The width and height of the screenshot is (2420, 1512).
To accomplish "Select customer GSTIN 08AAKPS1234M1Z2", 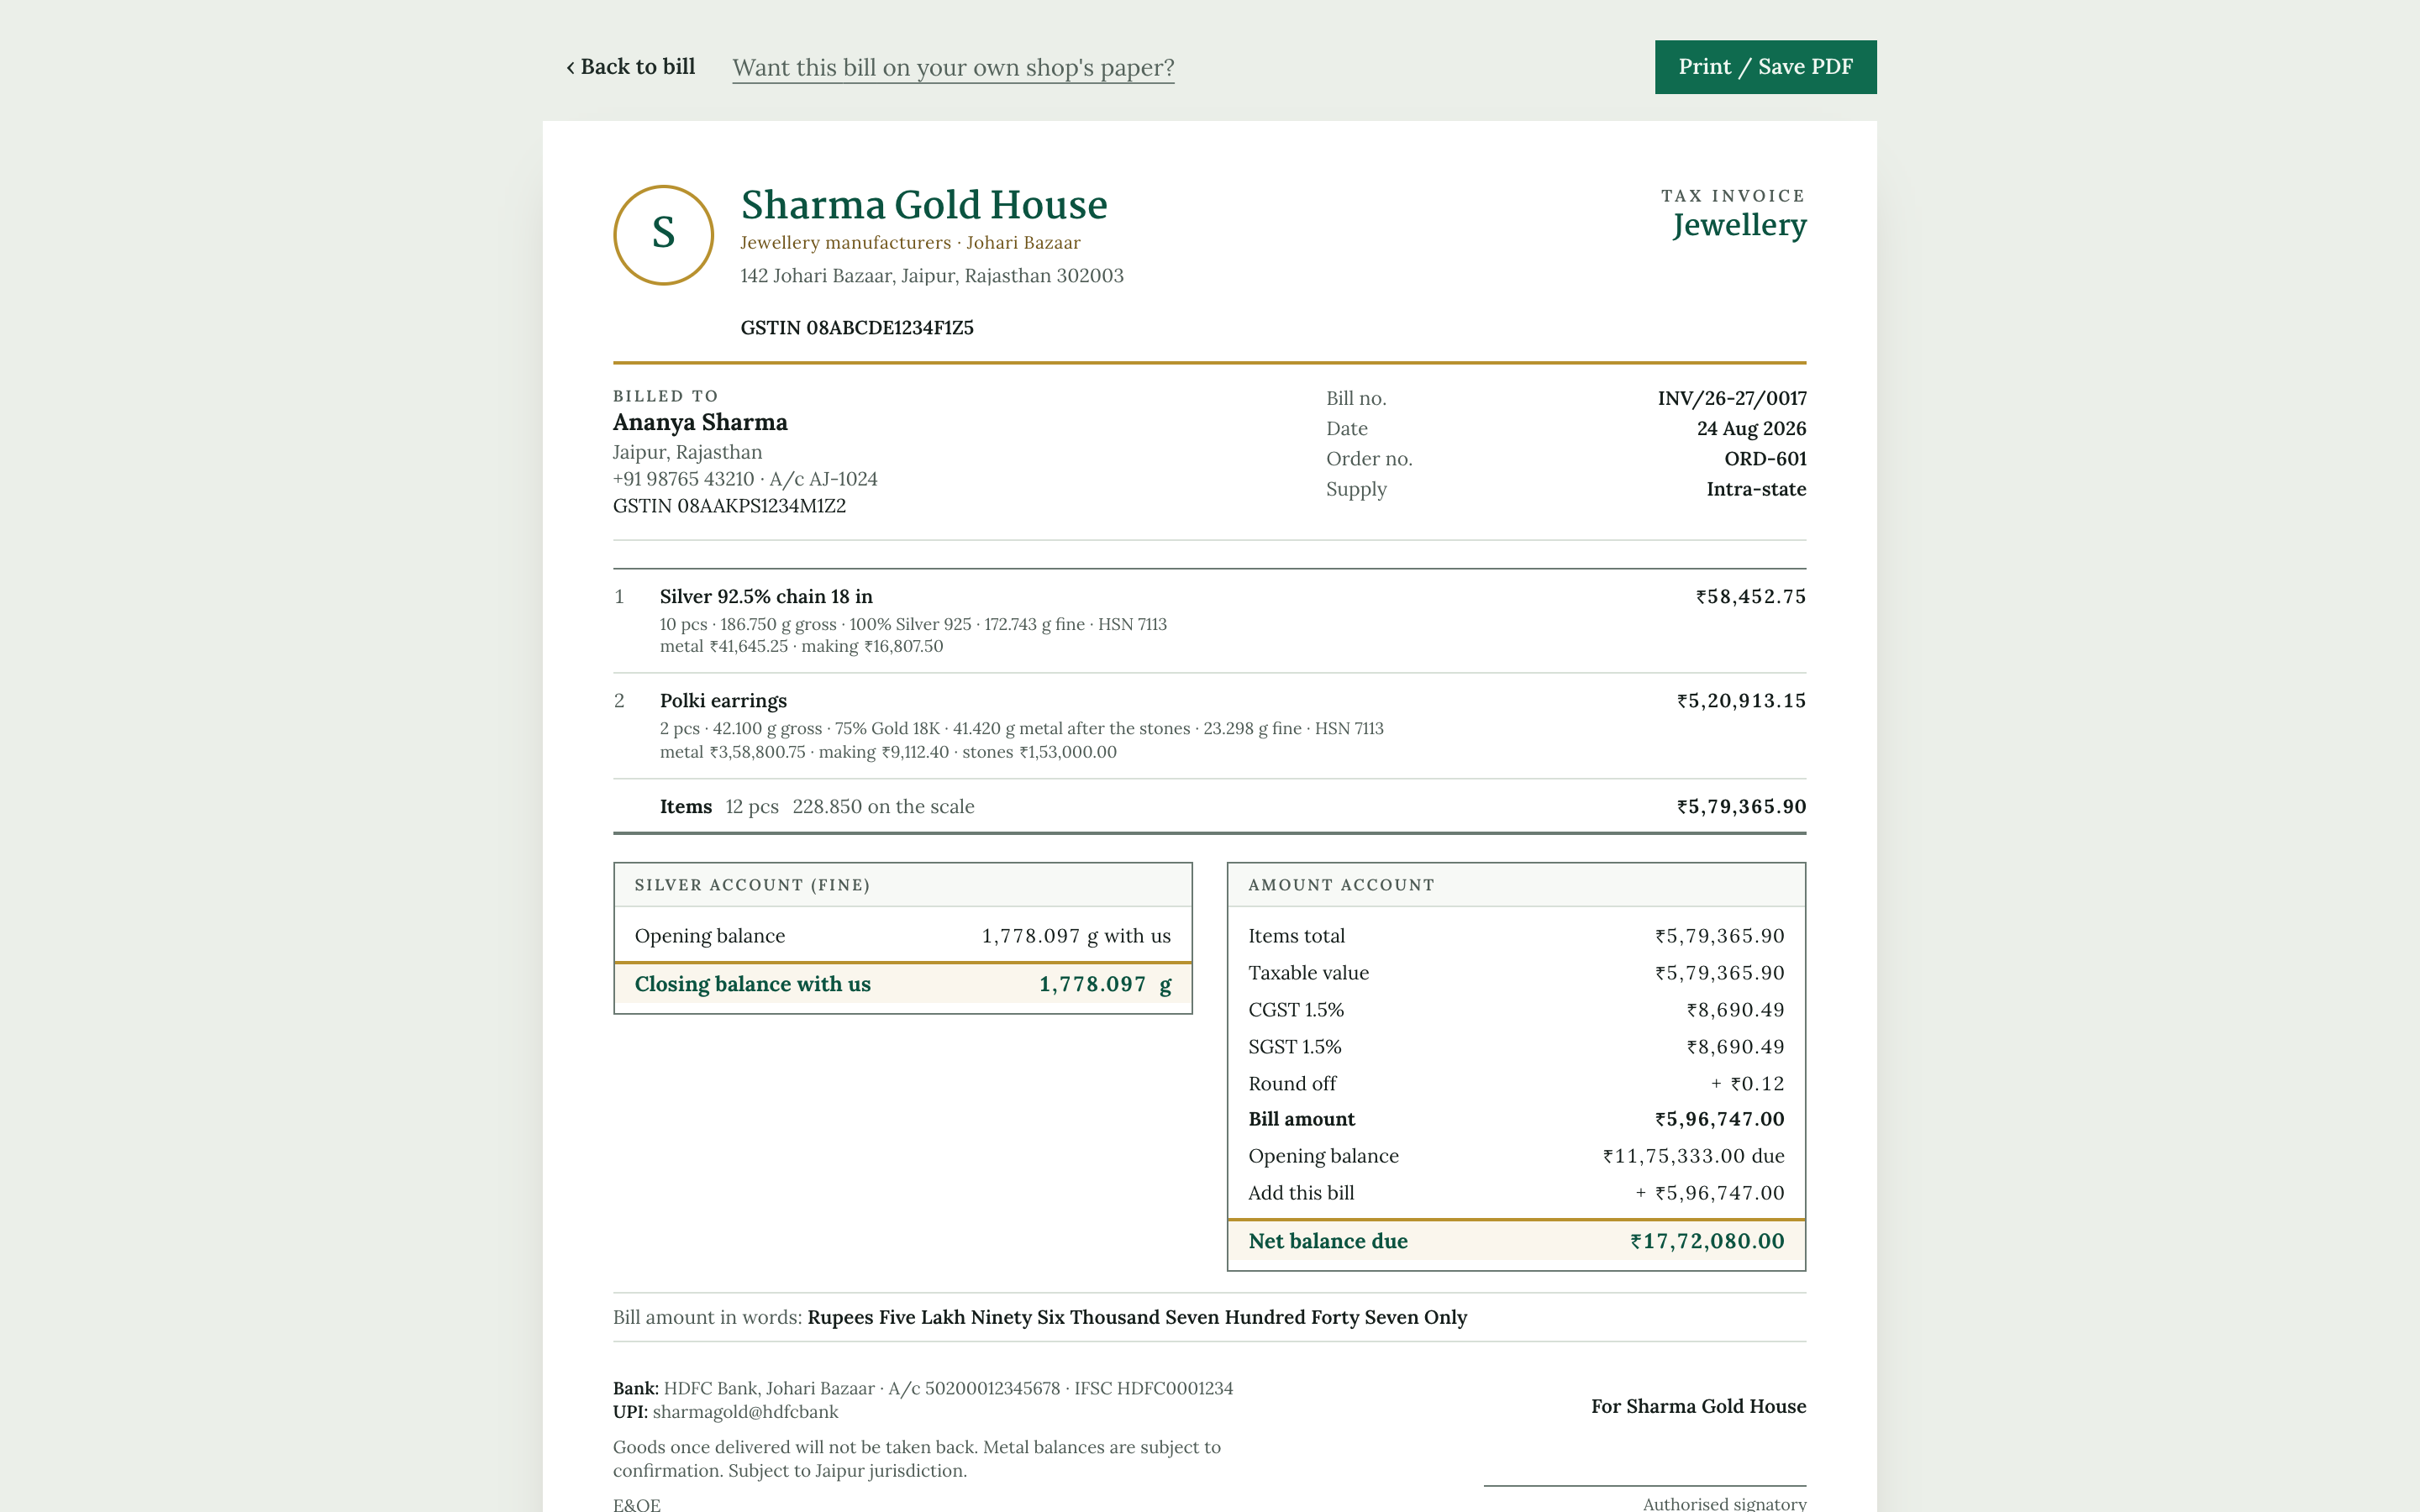I will pos(729,506).
